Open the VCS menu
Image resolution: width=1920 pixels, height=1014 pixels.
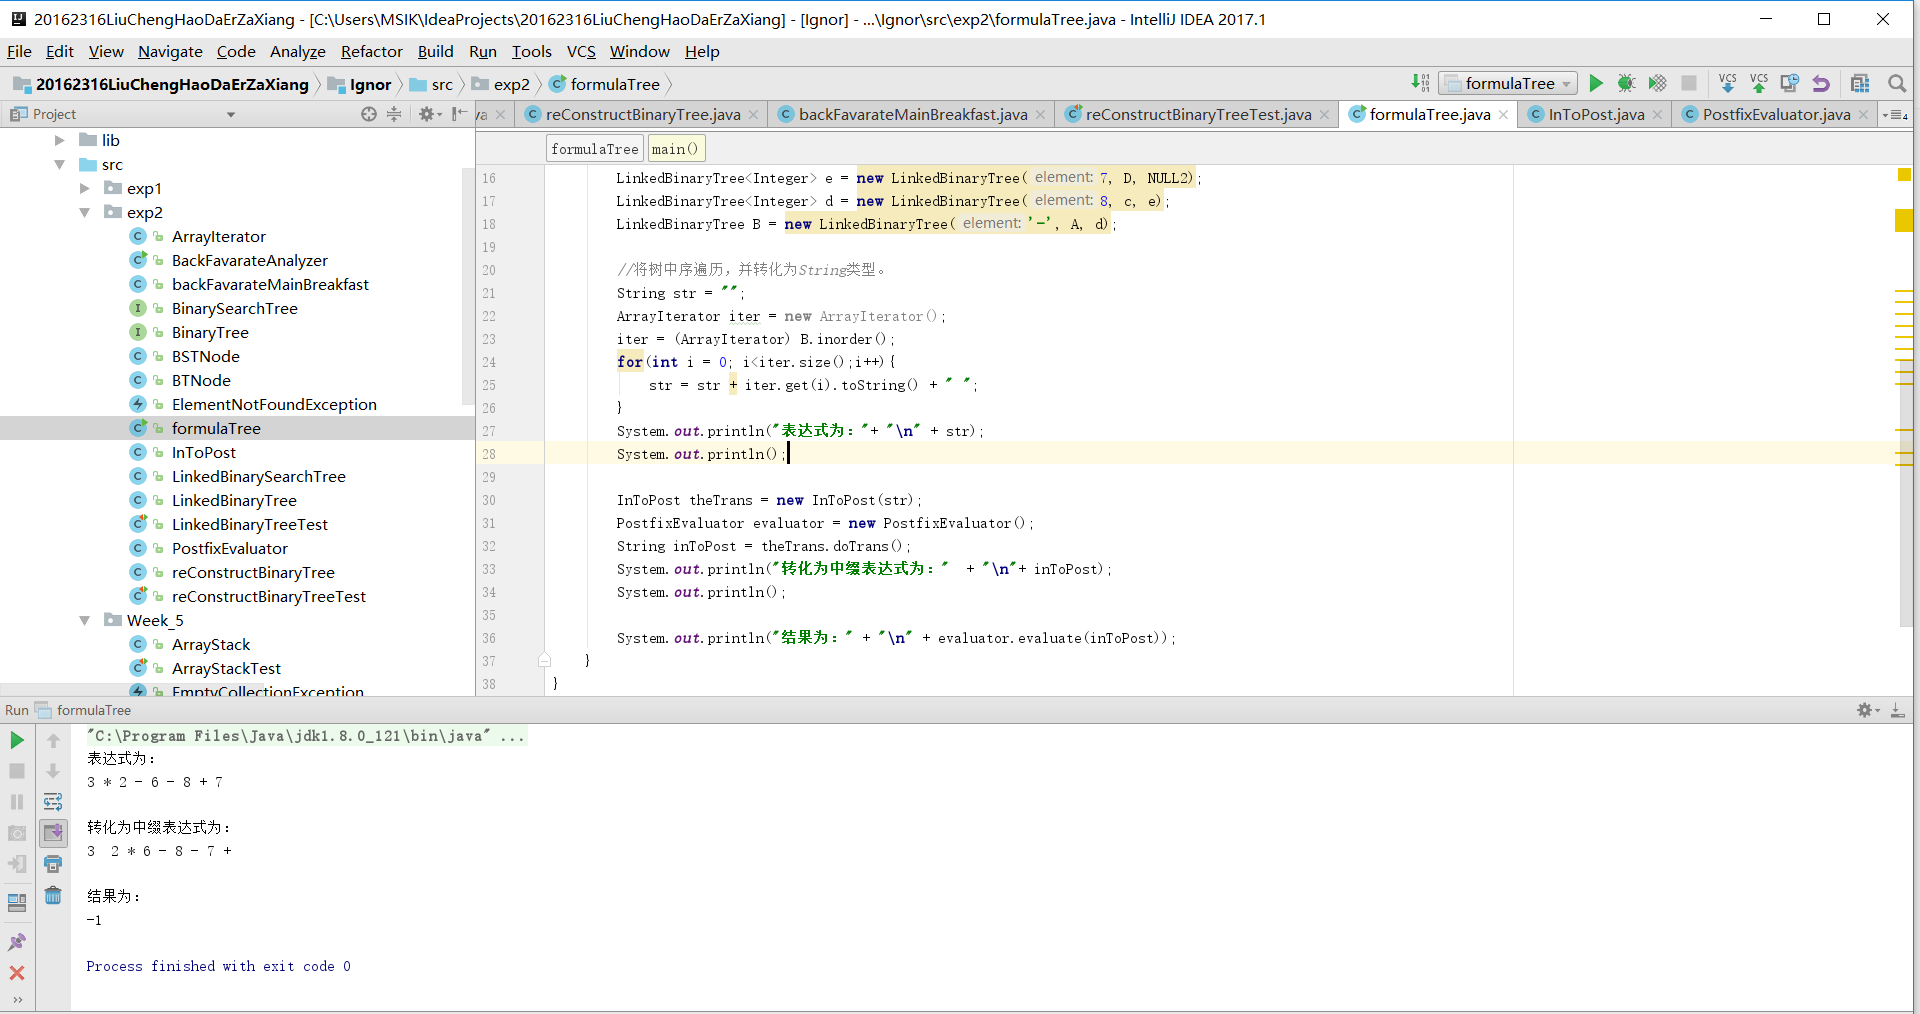(581, 51)
